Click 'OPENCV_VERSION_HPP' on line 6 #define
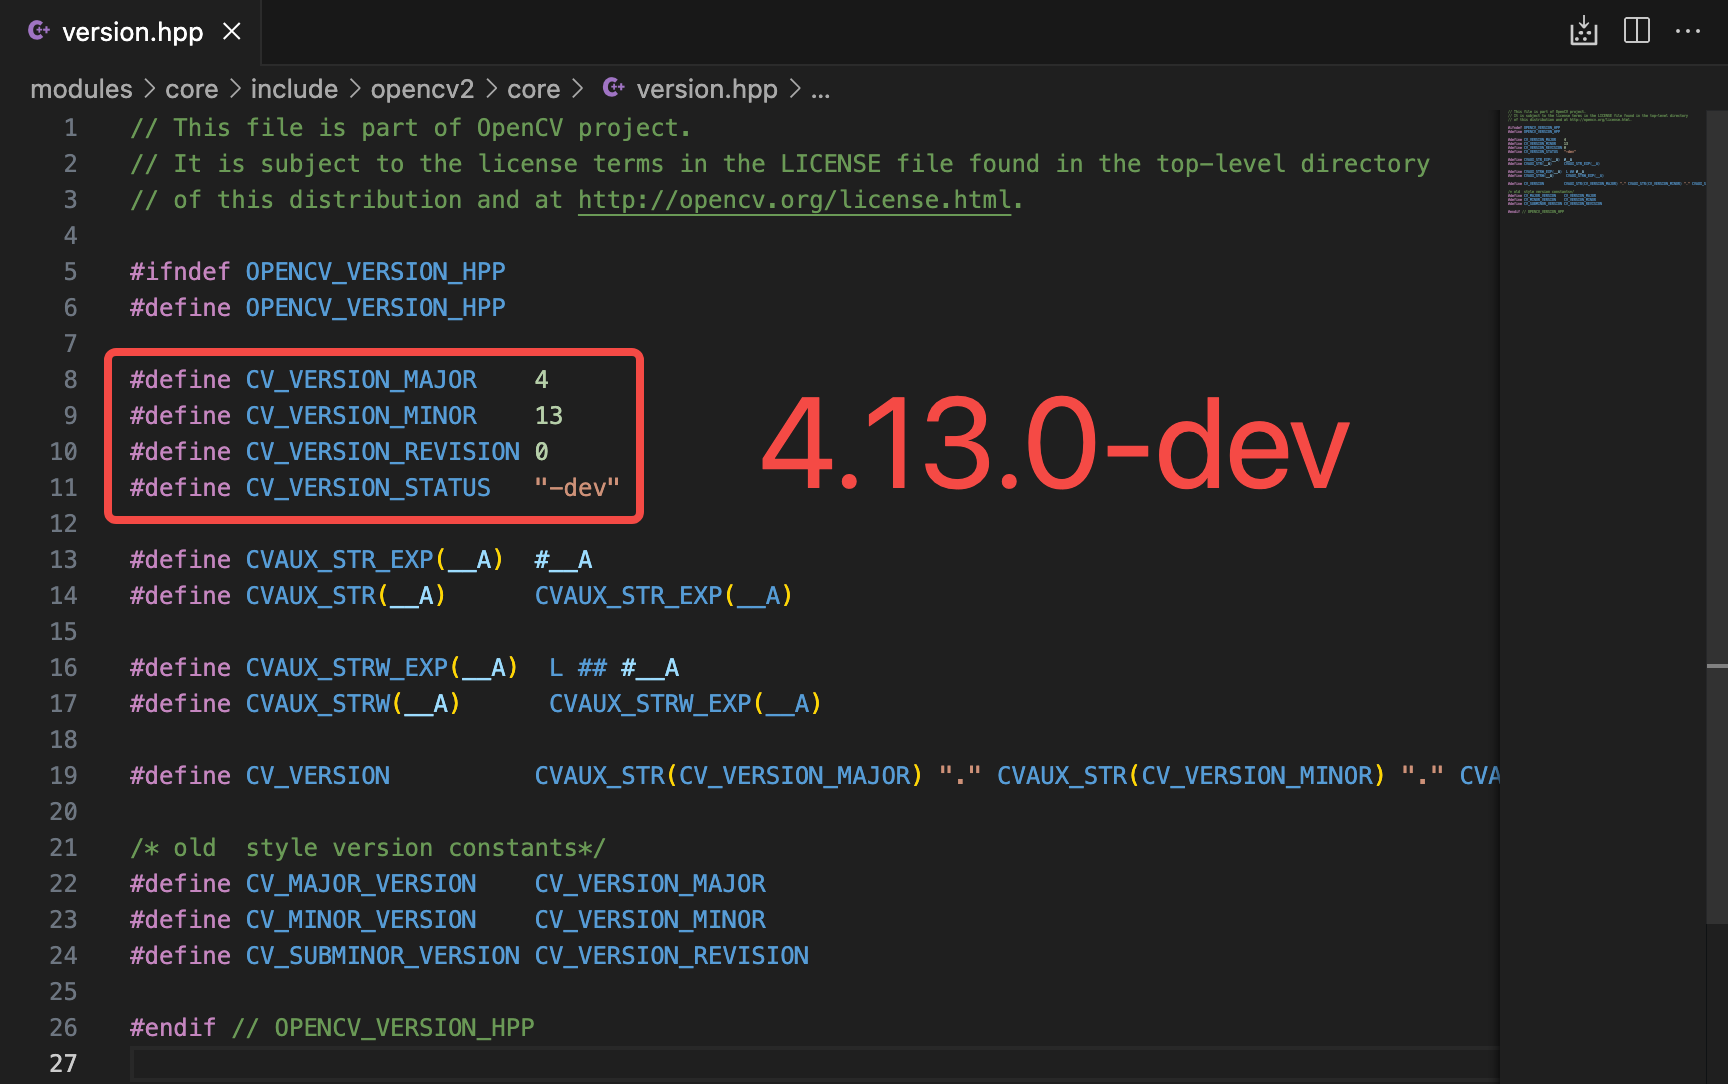1728x1084 pixels. click(375, 308)
